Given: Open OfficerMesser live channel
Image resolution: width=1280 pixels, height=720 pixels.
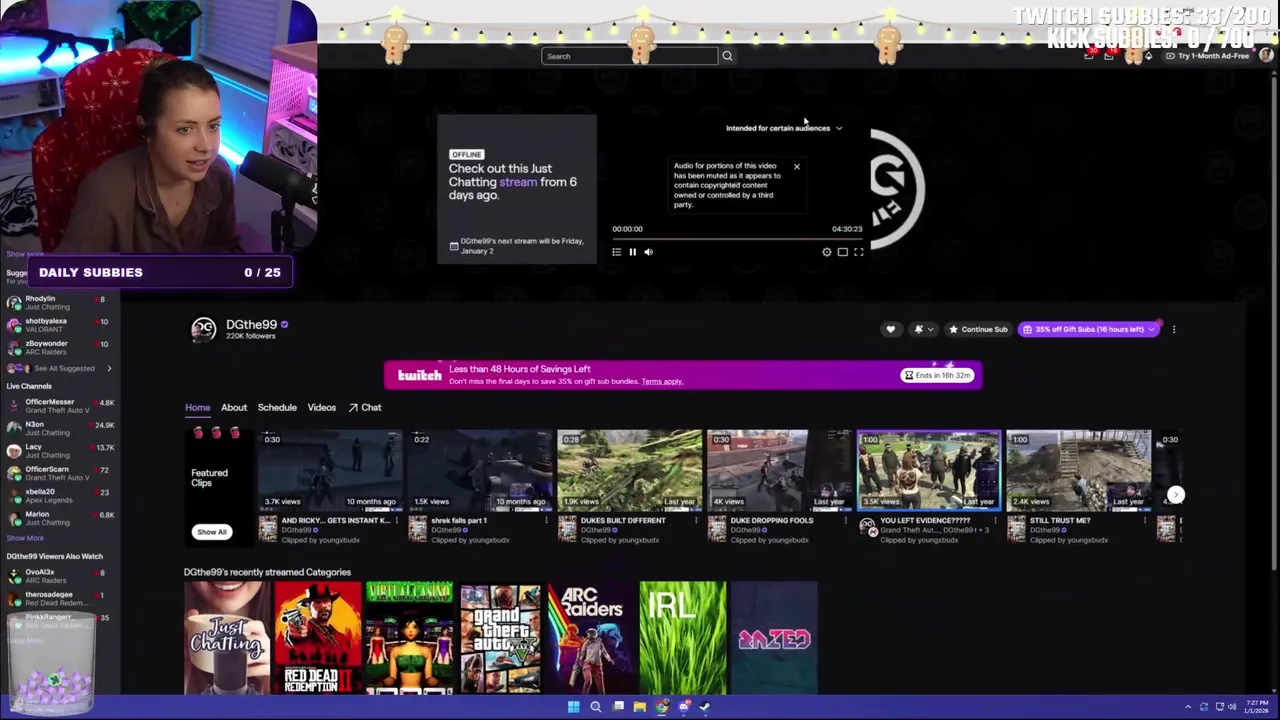Looking at the screenshot, I should [x=60, y=406].
